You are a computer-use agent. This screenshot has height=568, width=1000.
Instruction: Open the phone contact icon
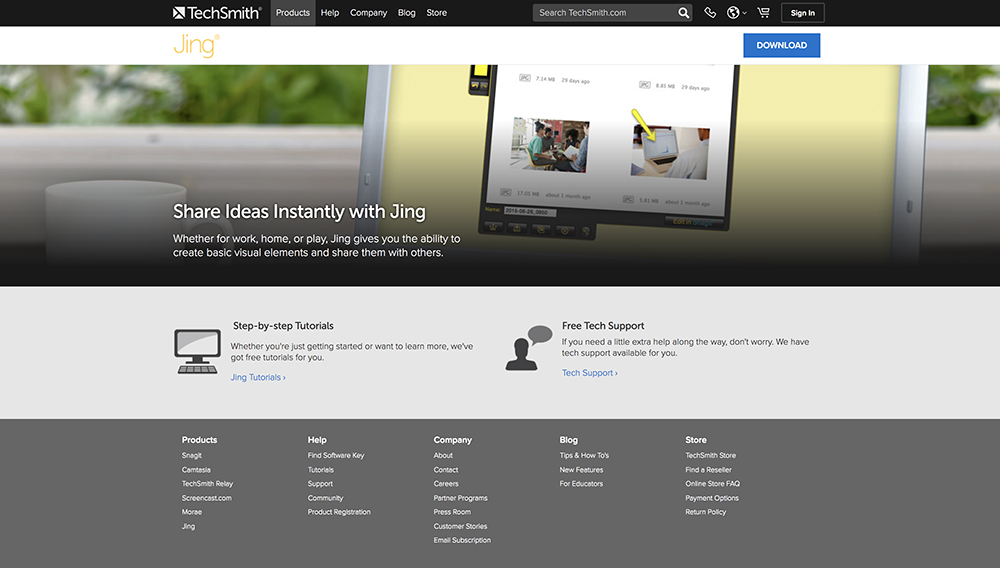710,13
